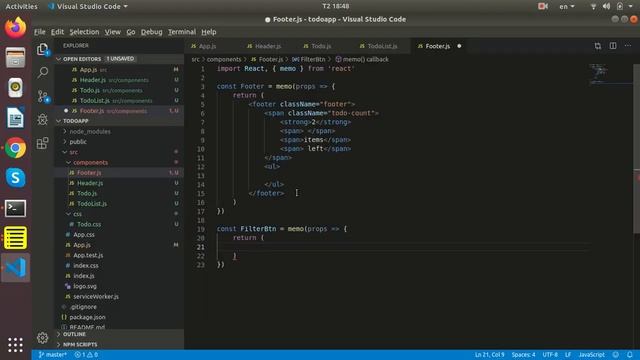
Task: Expand the Outline panel
Action: (74, 334)
